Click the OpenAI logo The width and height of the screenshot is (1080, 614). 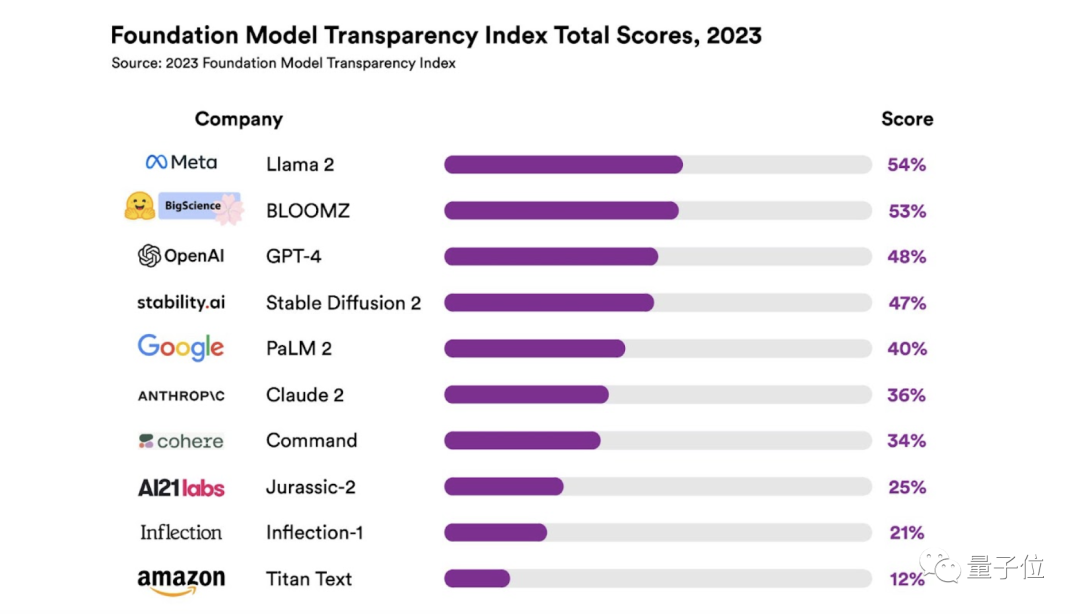tap(181, 256)
